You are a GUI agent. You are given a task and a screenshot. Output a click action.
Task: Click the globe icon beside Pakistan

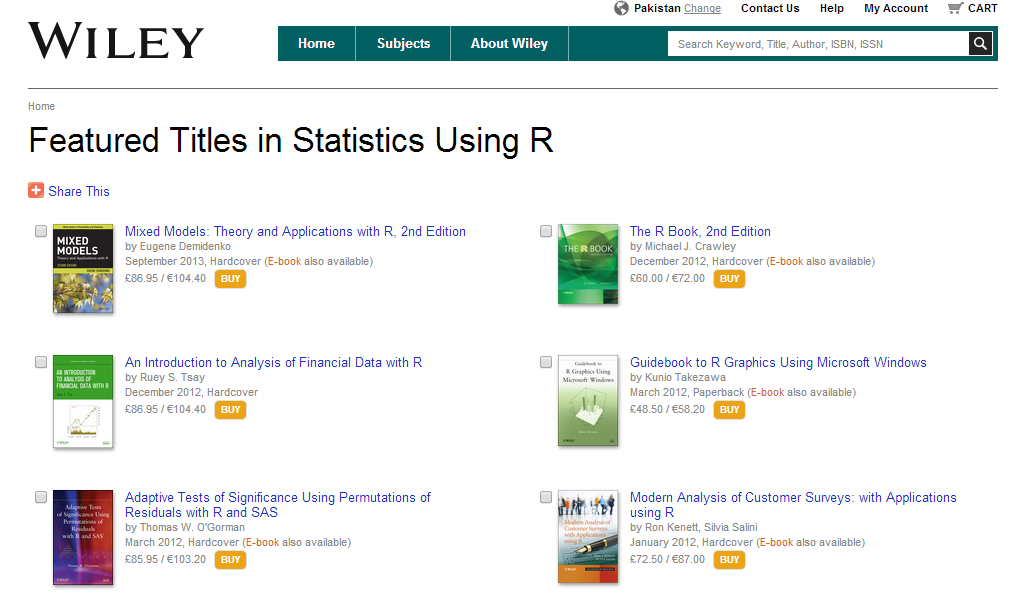tap(622, 8)
